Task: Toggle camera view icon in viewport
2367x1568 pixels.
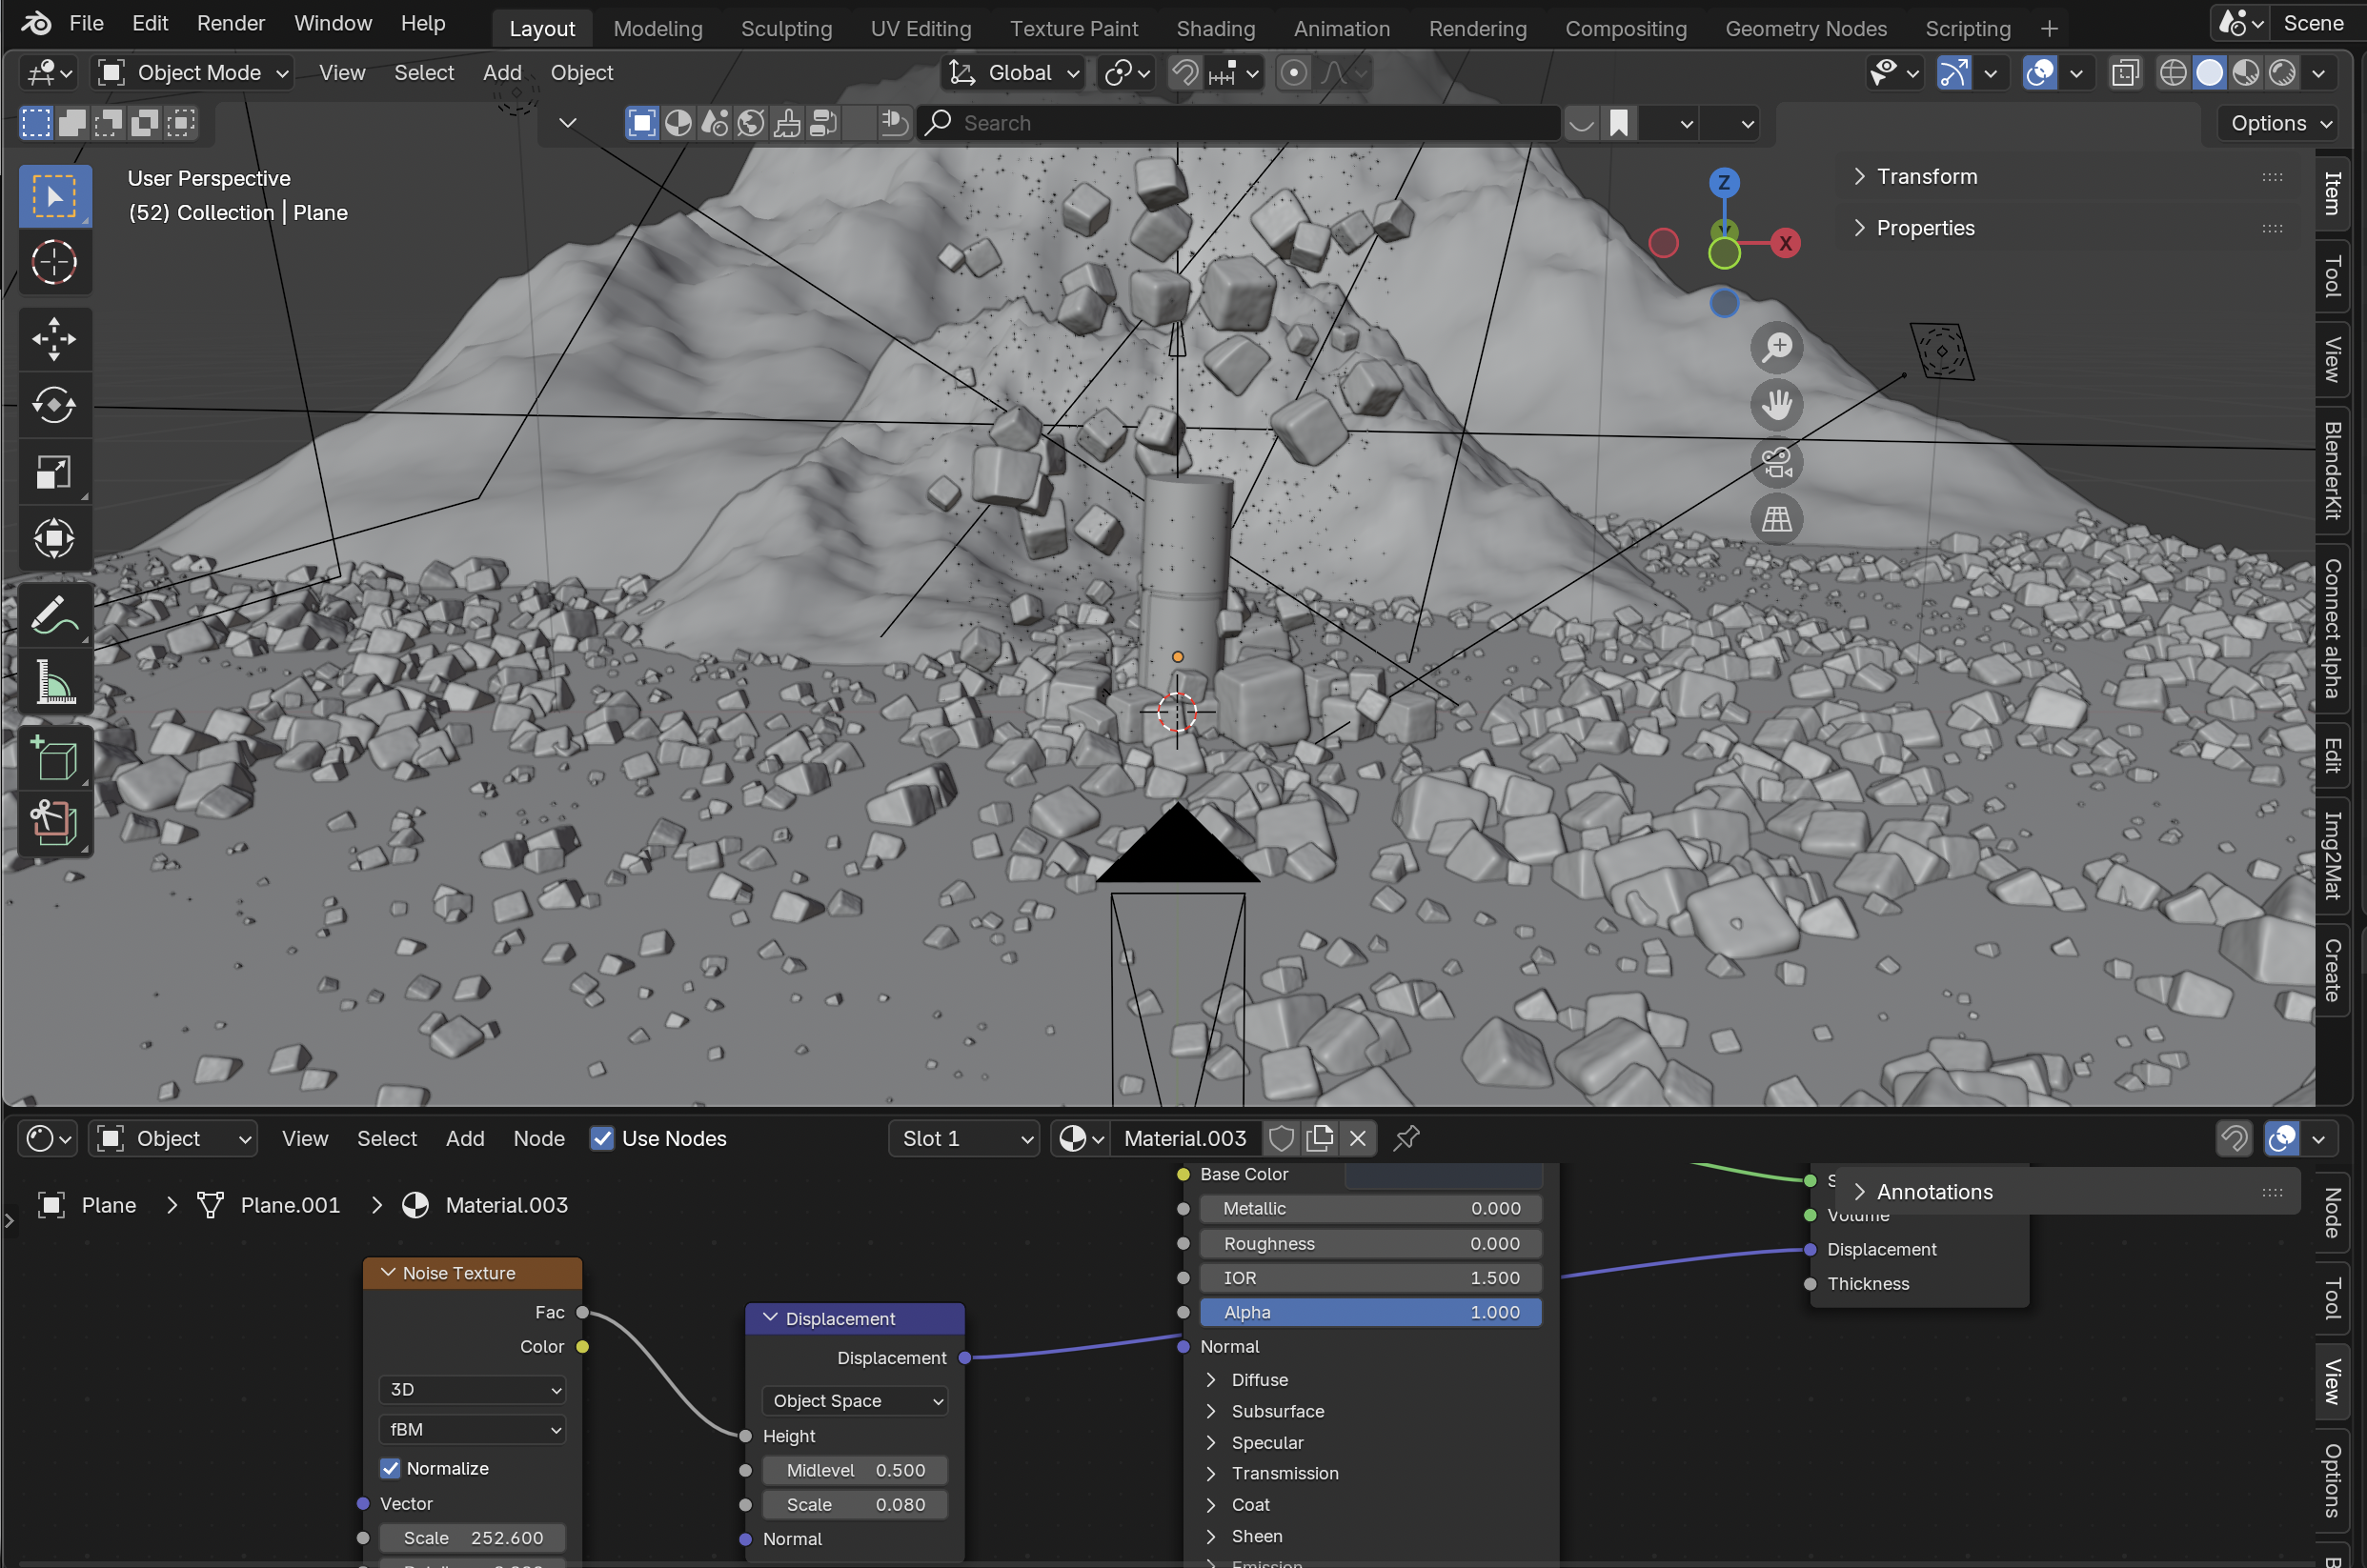Action: tap(1777, 462)
